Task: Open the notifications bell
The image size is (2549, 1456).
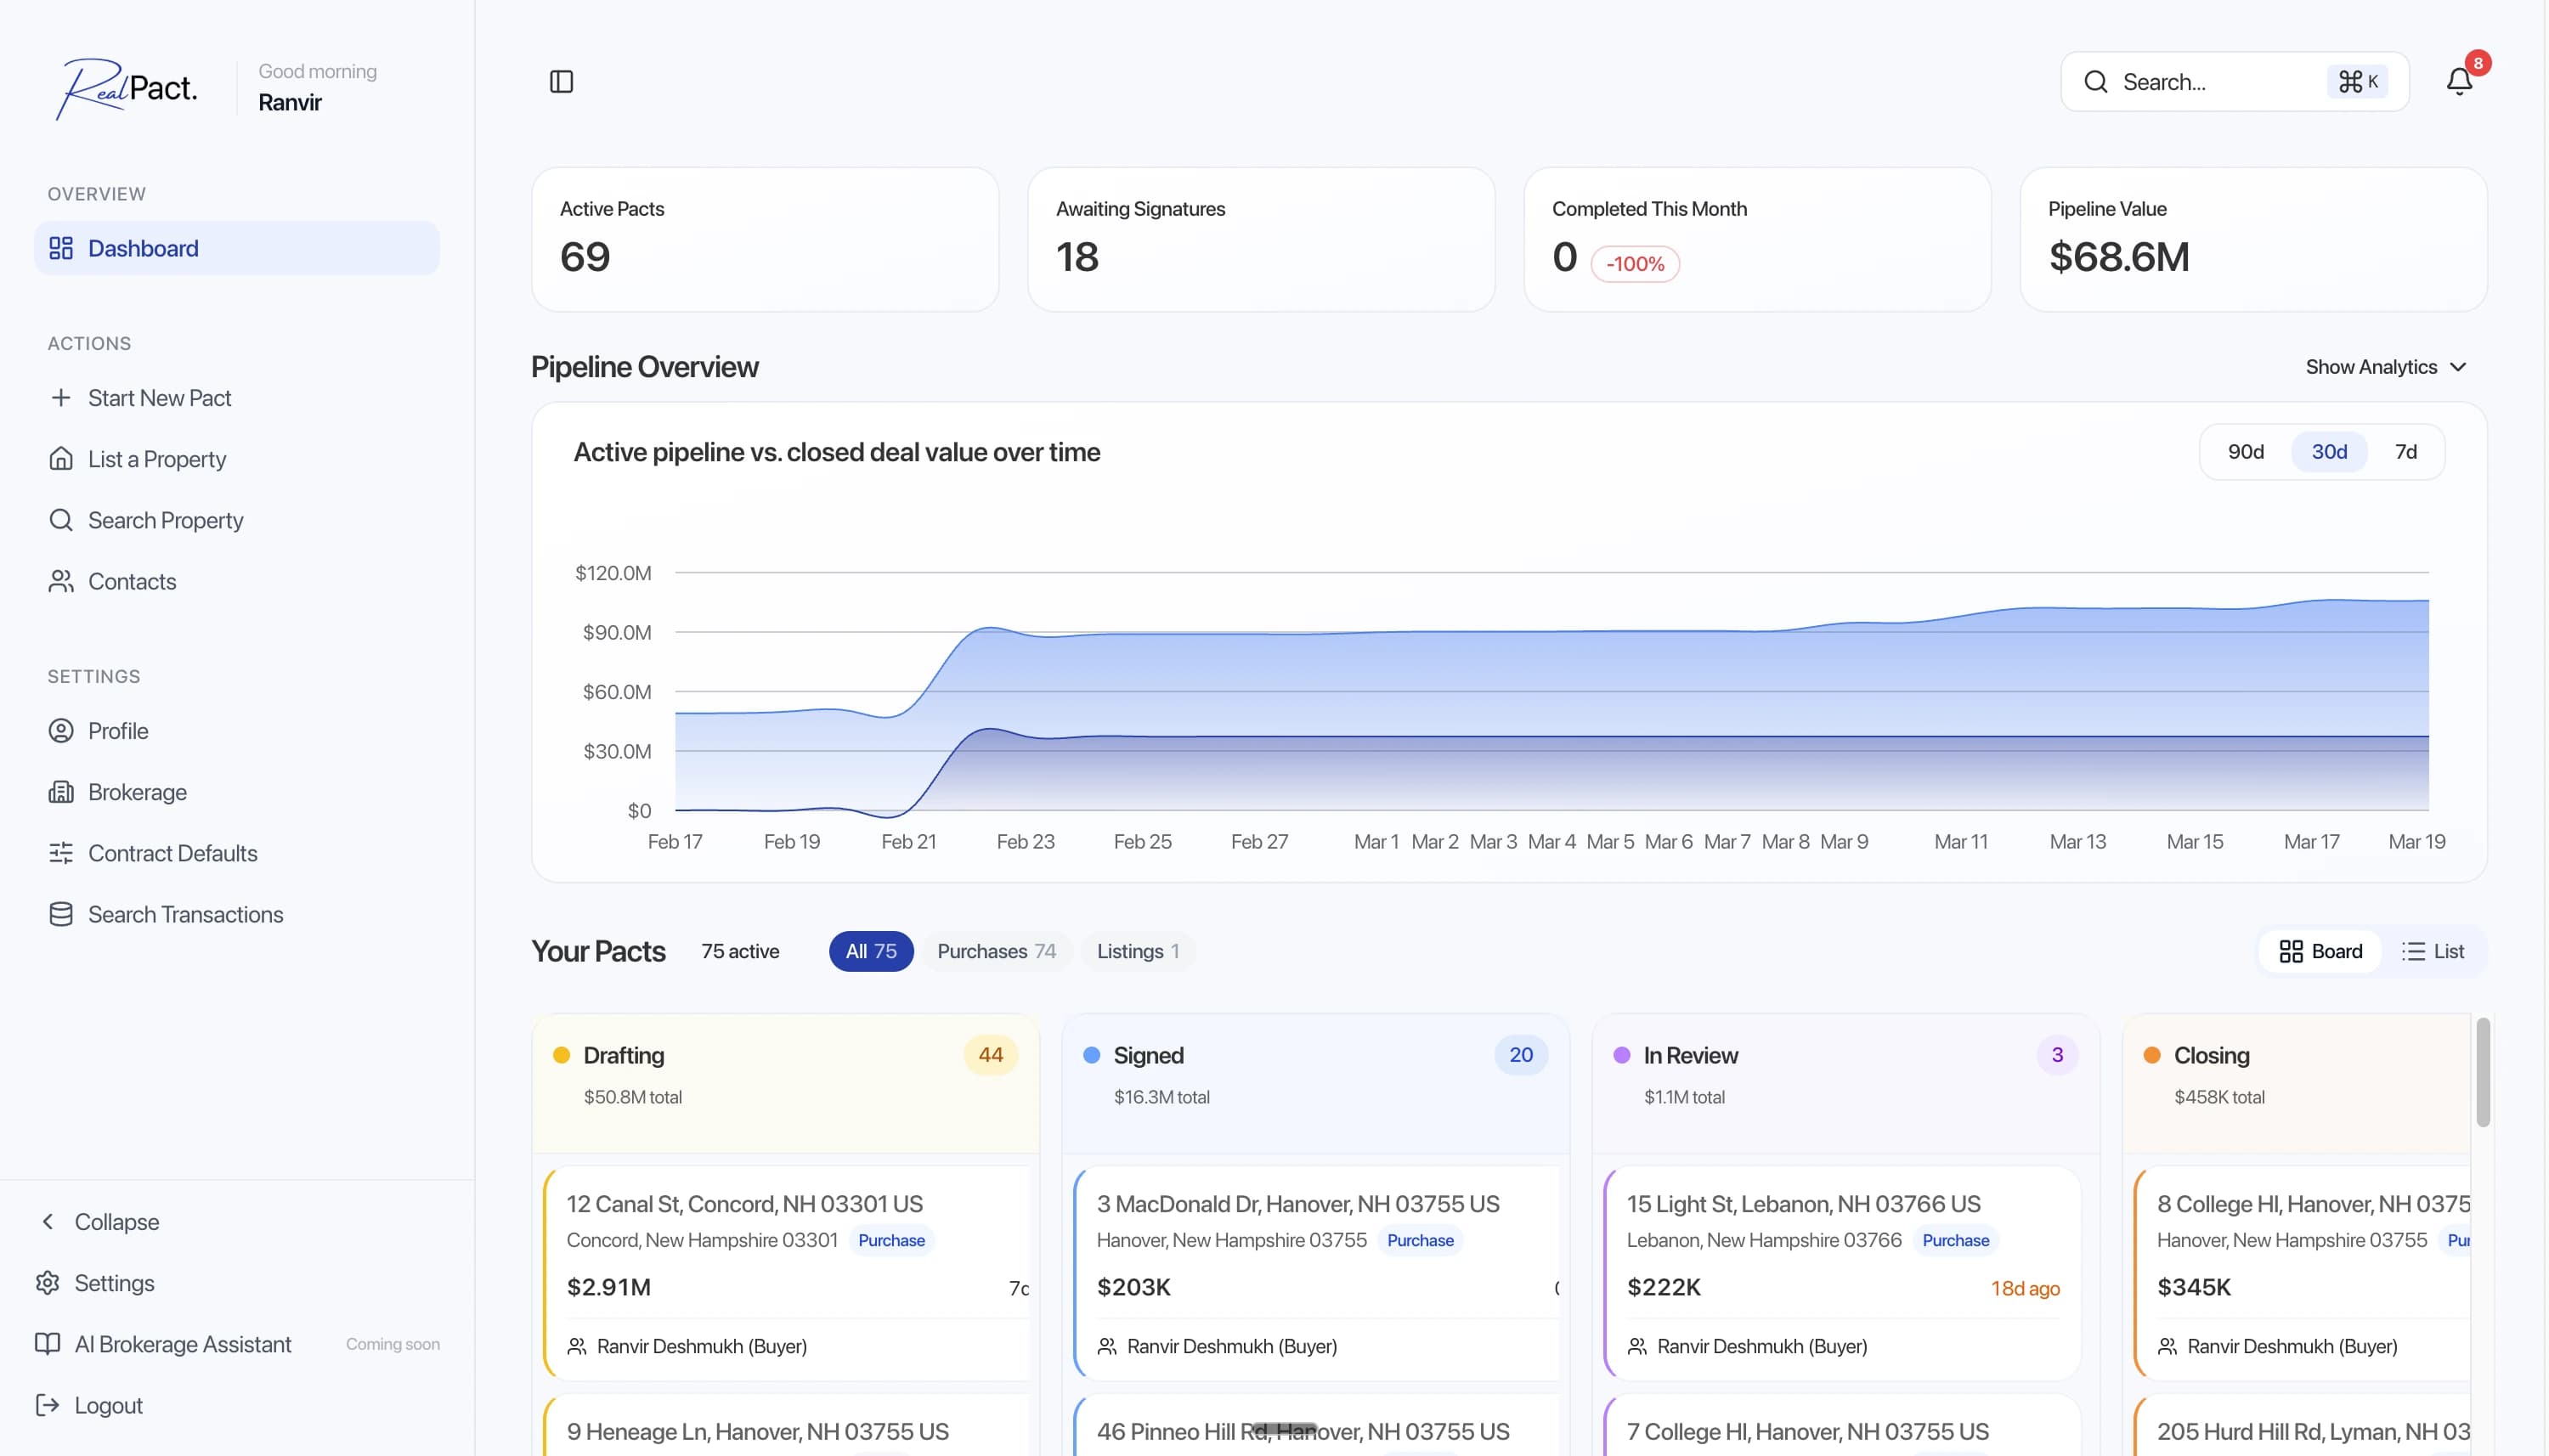Action: tap(2459, 81)
